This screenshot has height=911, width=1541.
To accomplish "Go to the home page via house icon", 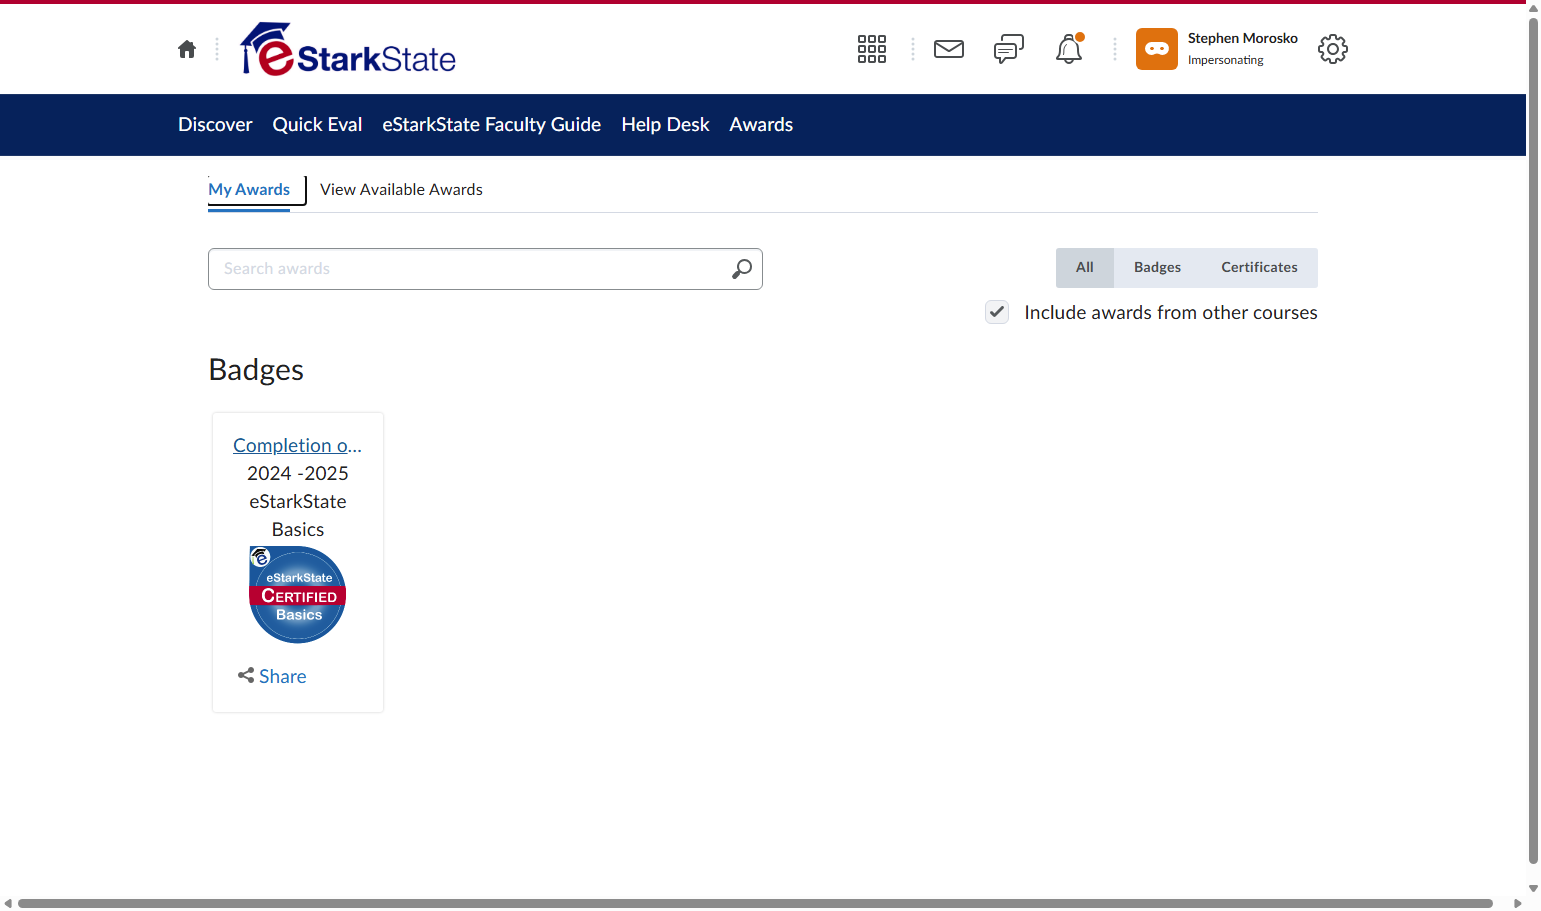I will (187, 49).
